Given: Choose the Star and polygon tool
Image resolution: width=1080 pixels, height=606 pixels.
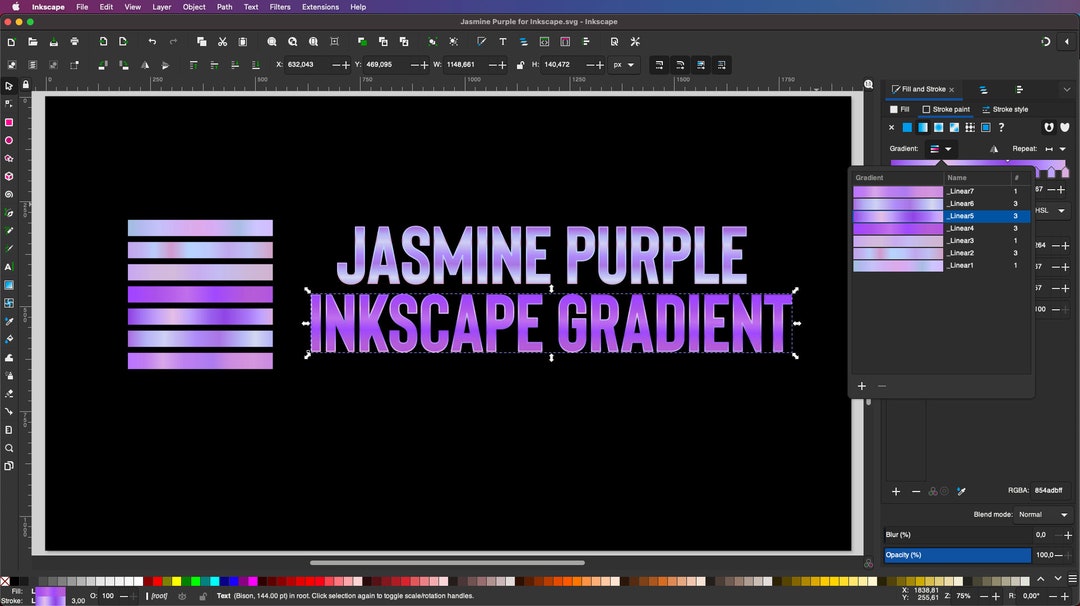Looking at the screenshot, I should point(9,160).
